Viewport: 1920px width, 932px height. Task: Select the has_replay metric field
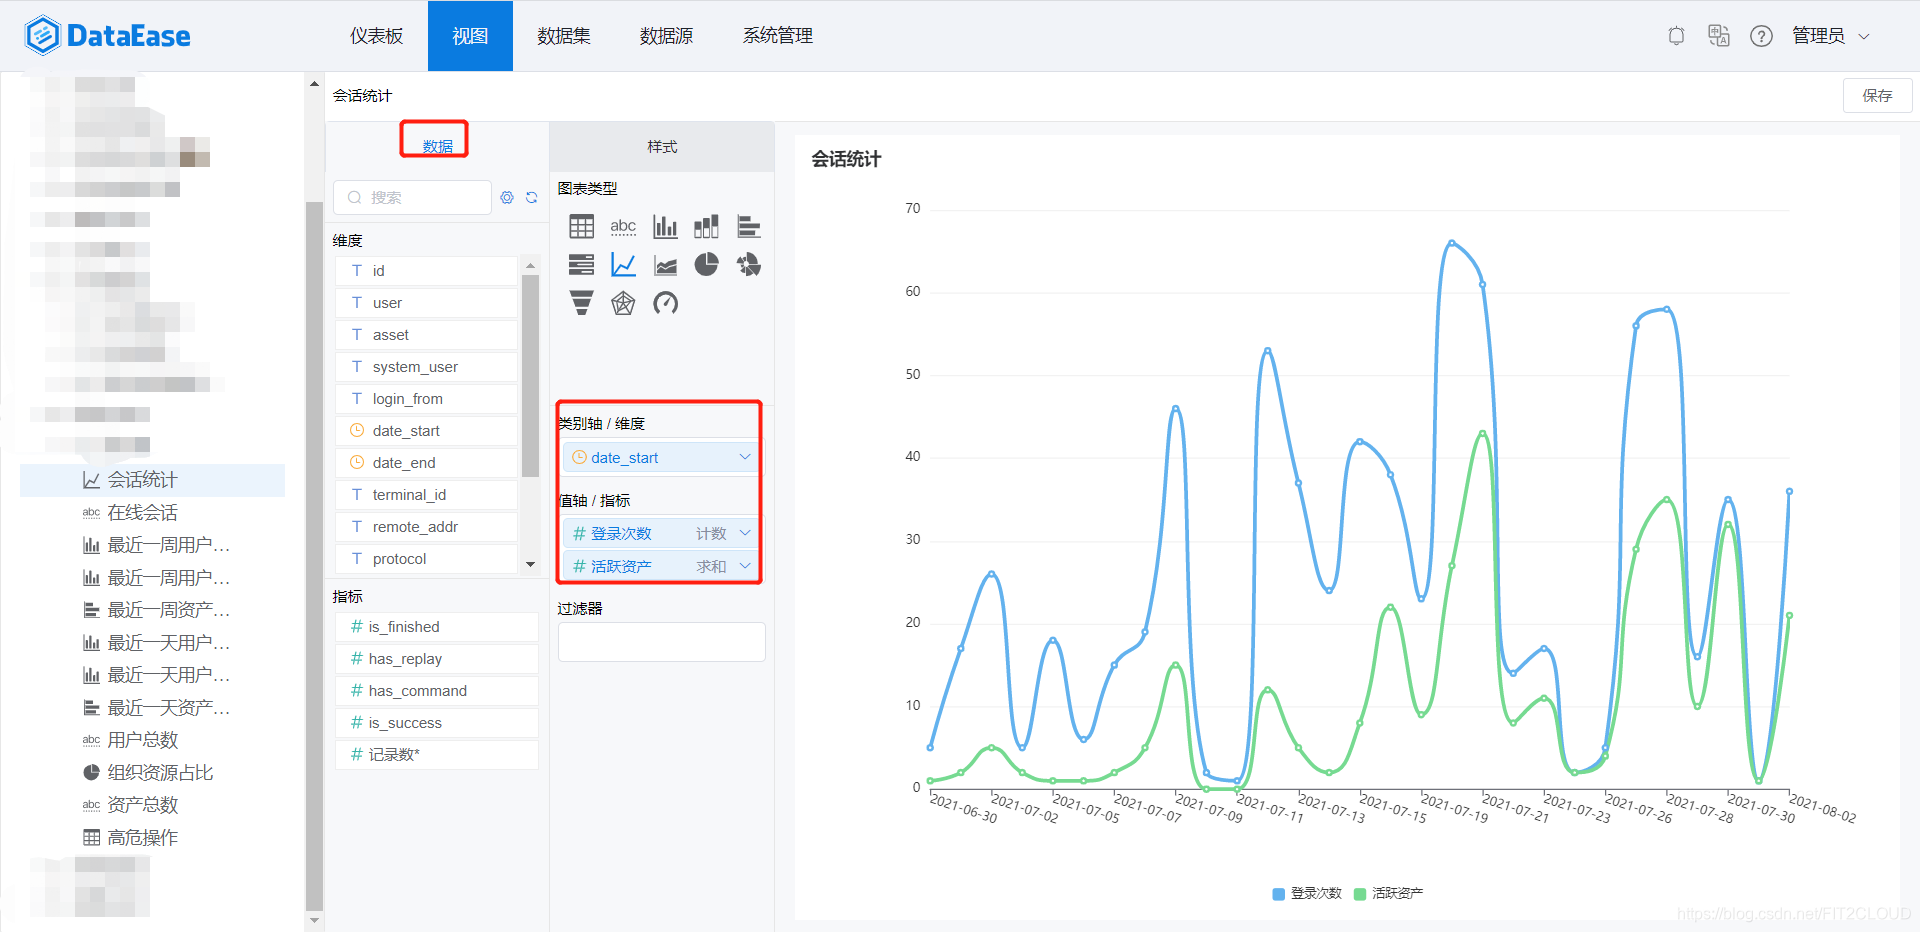click(x=437, y=659)
